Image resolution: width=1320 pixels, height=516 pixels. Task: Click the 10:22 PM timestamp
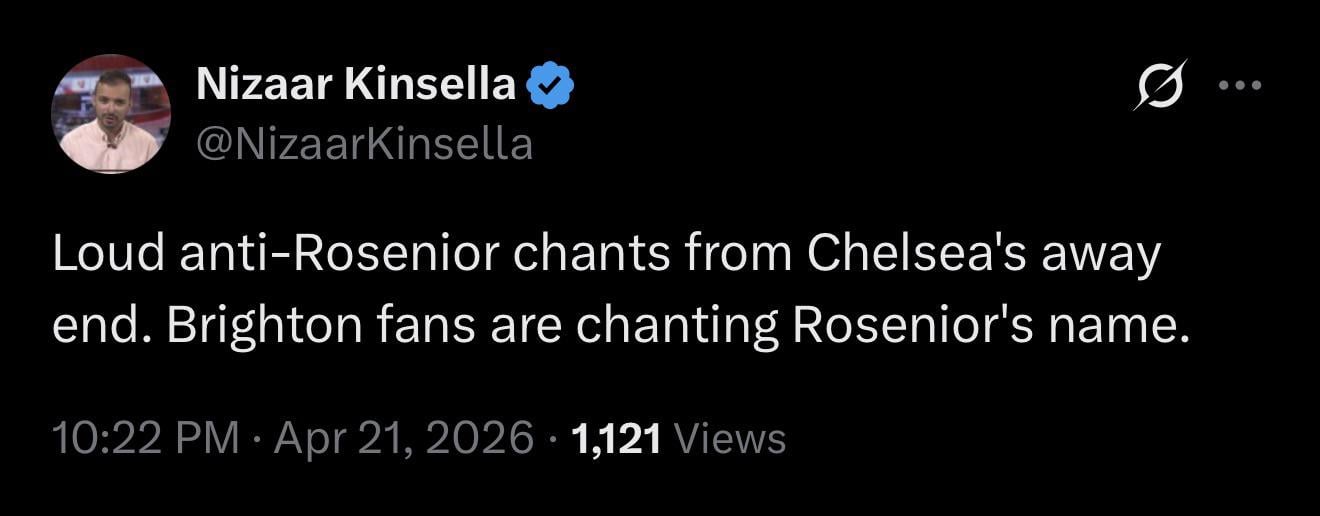click(145, 438)
